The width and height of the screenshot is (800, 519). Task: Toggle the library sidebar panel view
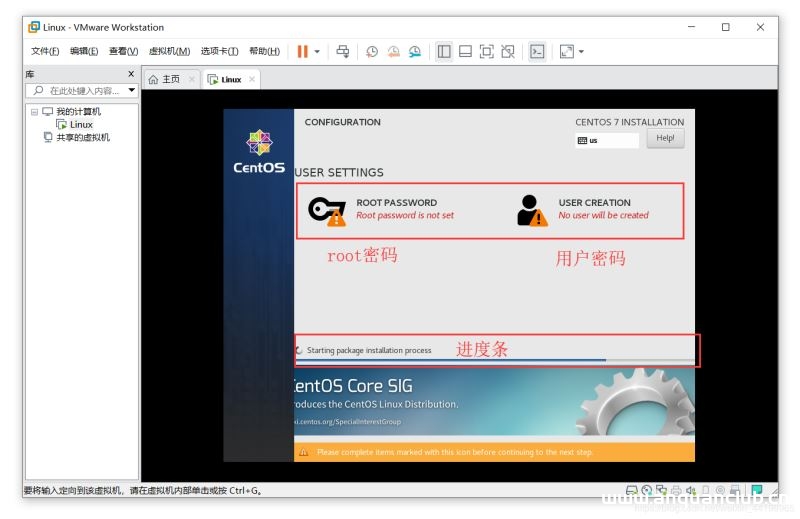click(444, 51)
